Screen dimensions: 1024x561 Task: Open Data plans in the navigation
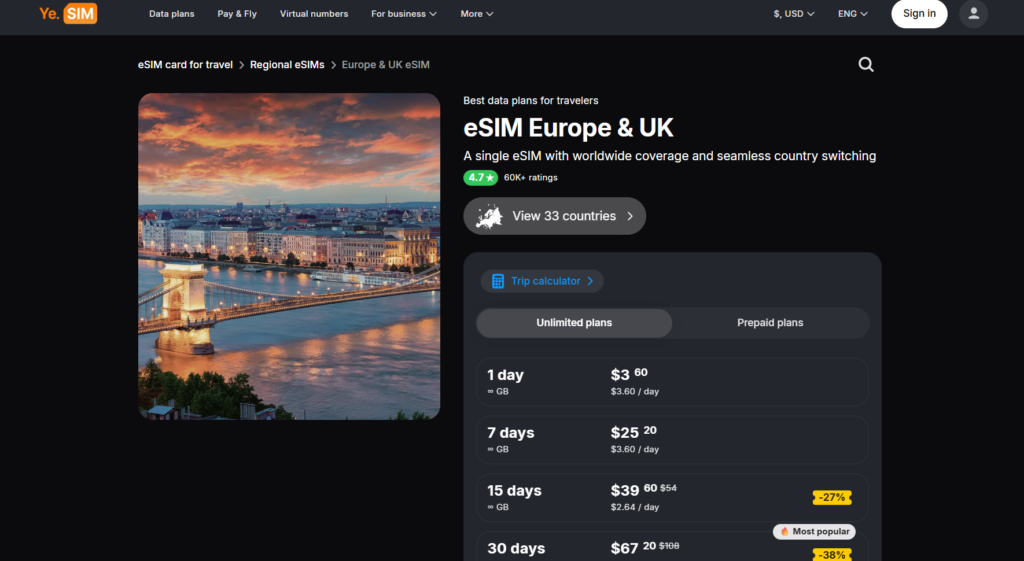click(x=172, y=14)
